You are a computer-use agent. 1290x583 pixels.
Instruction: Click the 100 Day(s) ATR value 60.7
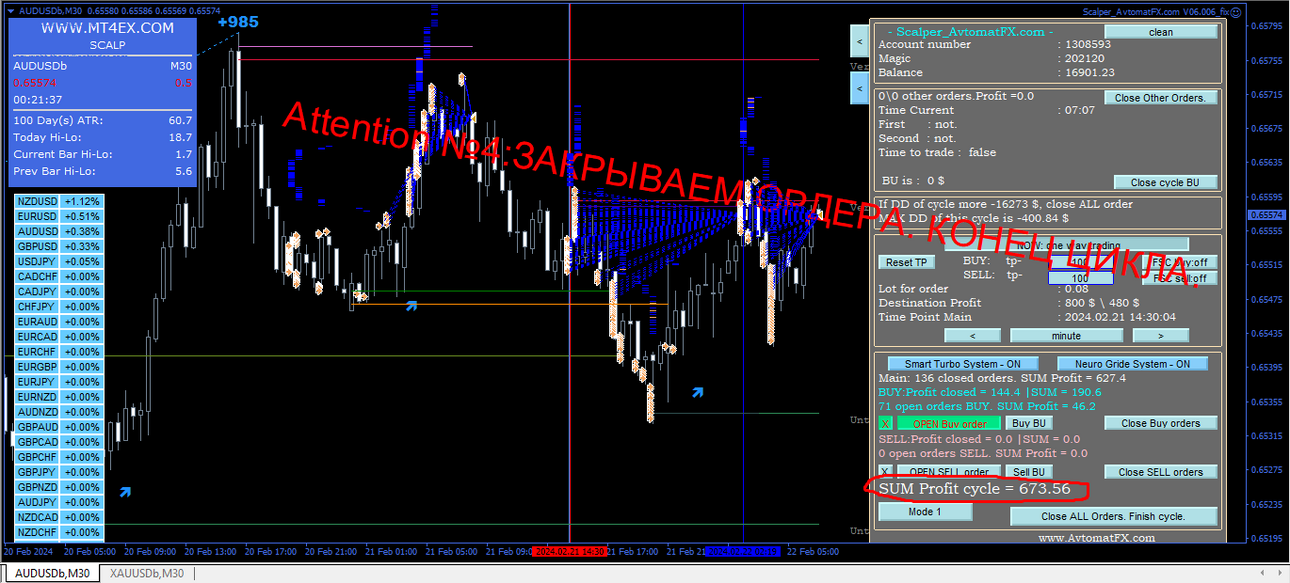click(x=180, y=120)
